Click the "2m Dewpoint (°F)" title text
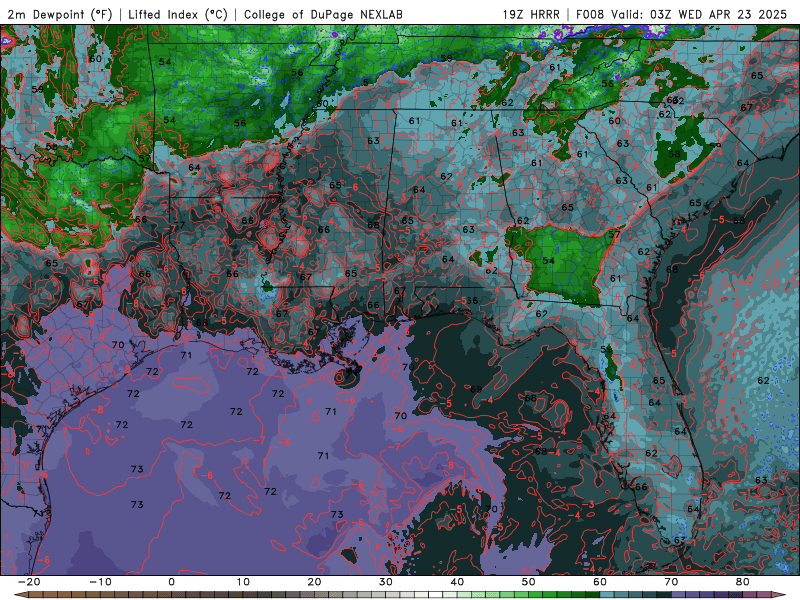 tap(60, 14)
